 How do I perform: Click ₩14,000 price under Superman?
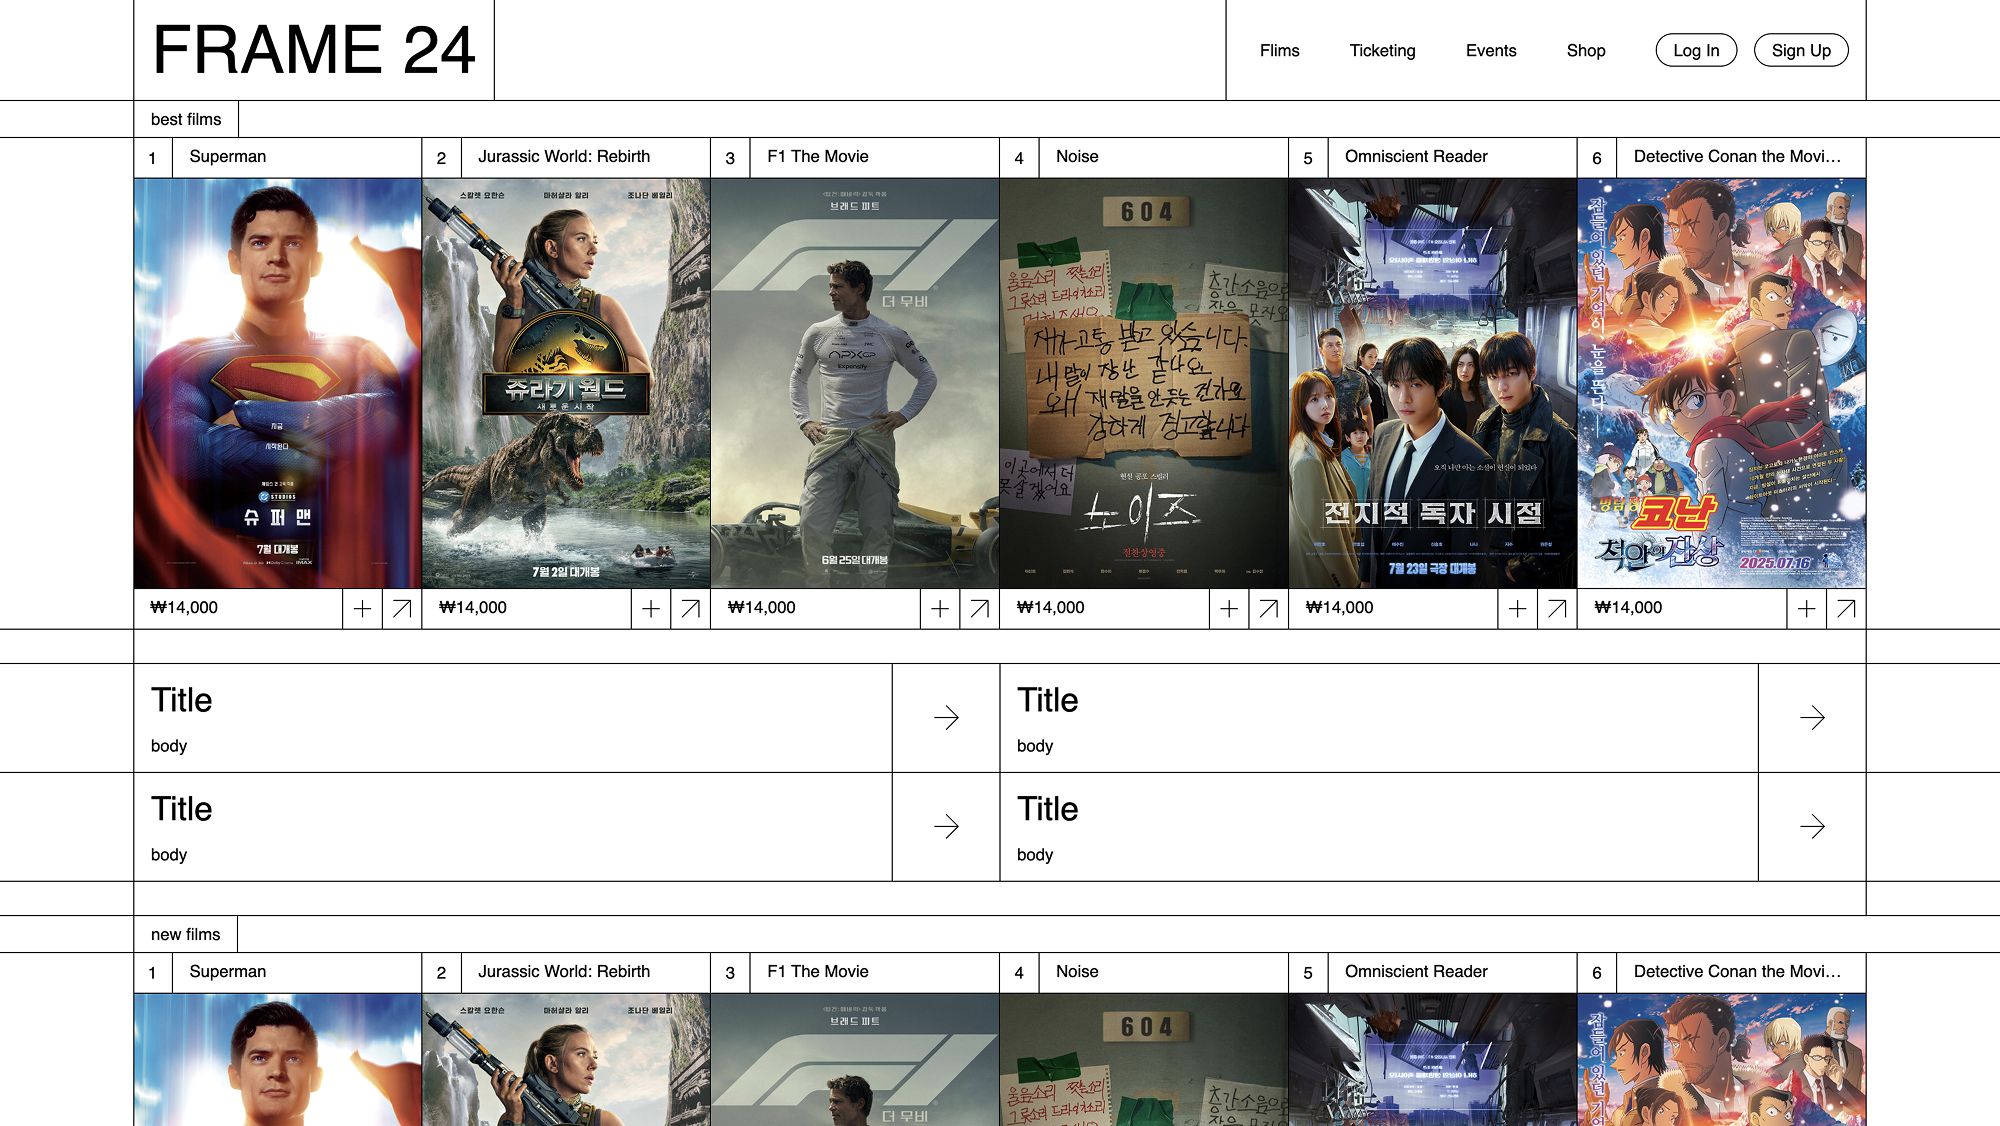pos(184,608)
